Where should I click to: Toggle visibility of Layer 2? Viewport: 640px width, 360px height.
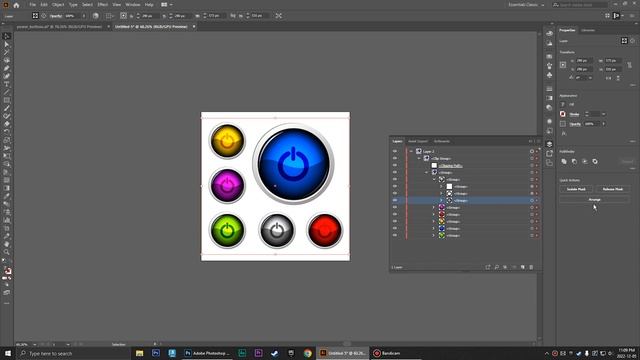tap(395, 151)
